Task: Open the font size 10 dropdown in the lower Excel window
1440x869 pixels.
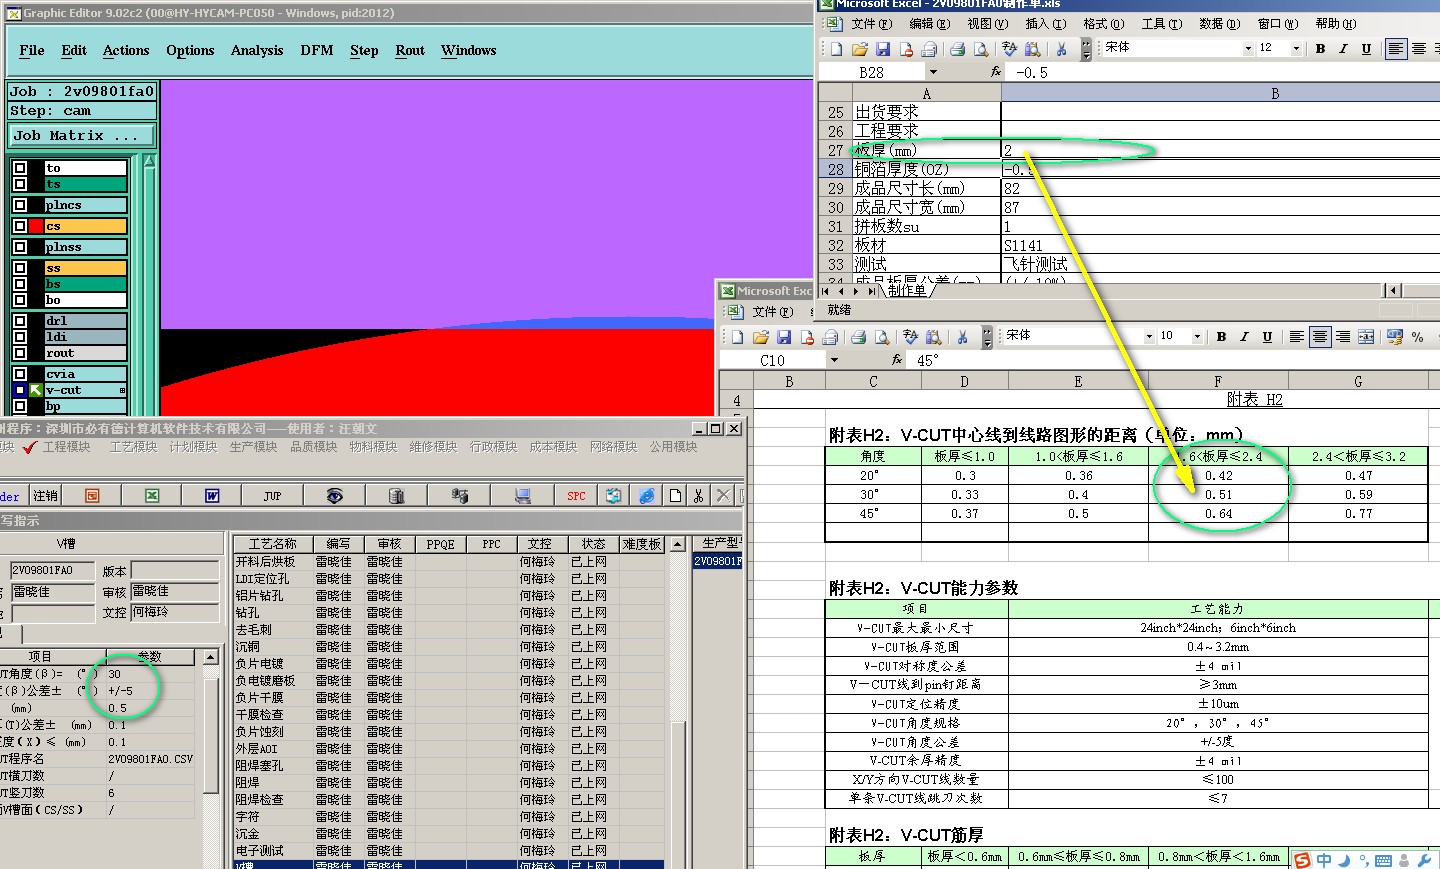Action: [x=1197, y=337]
